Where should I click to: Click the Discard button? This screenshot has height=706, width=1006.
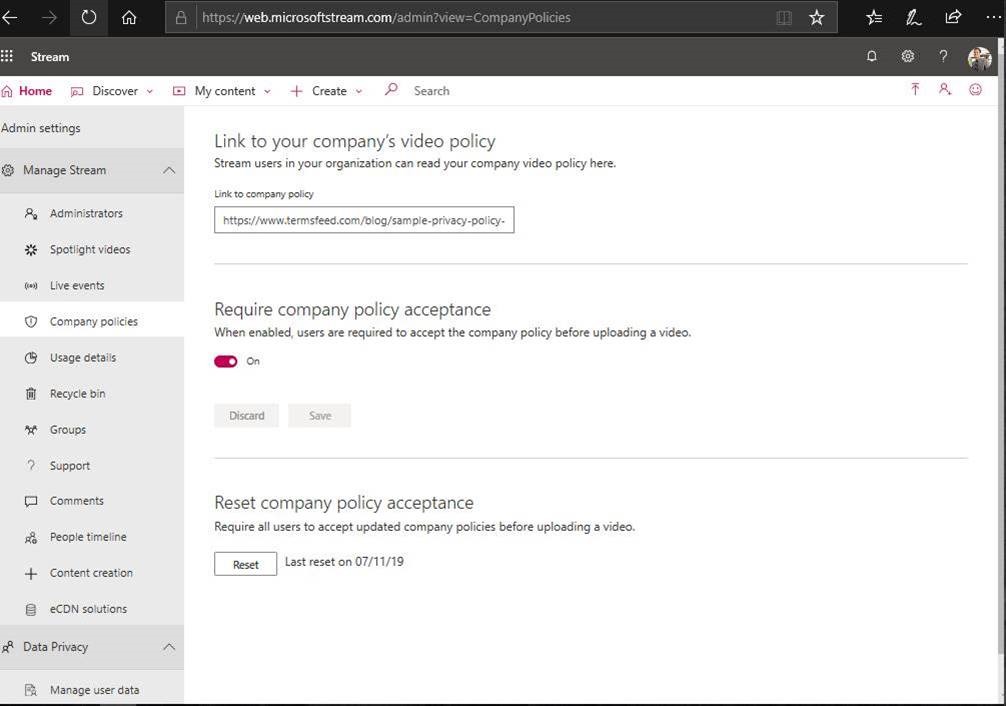coord(246,416)
